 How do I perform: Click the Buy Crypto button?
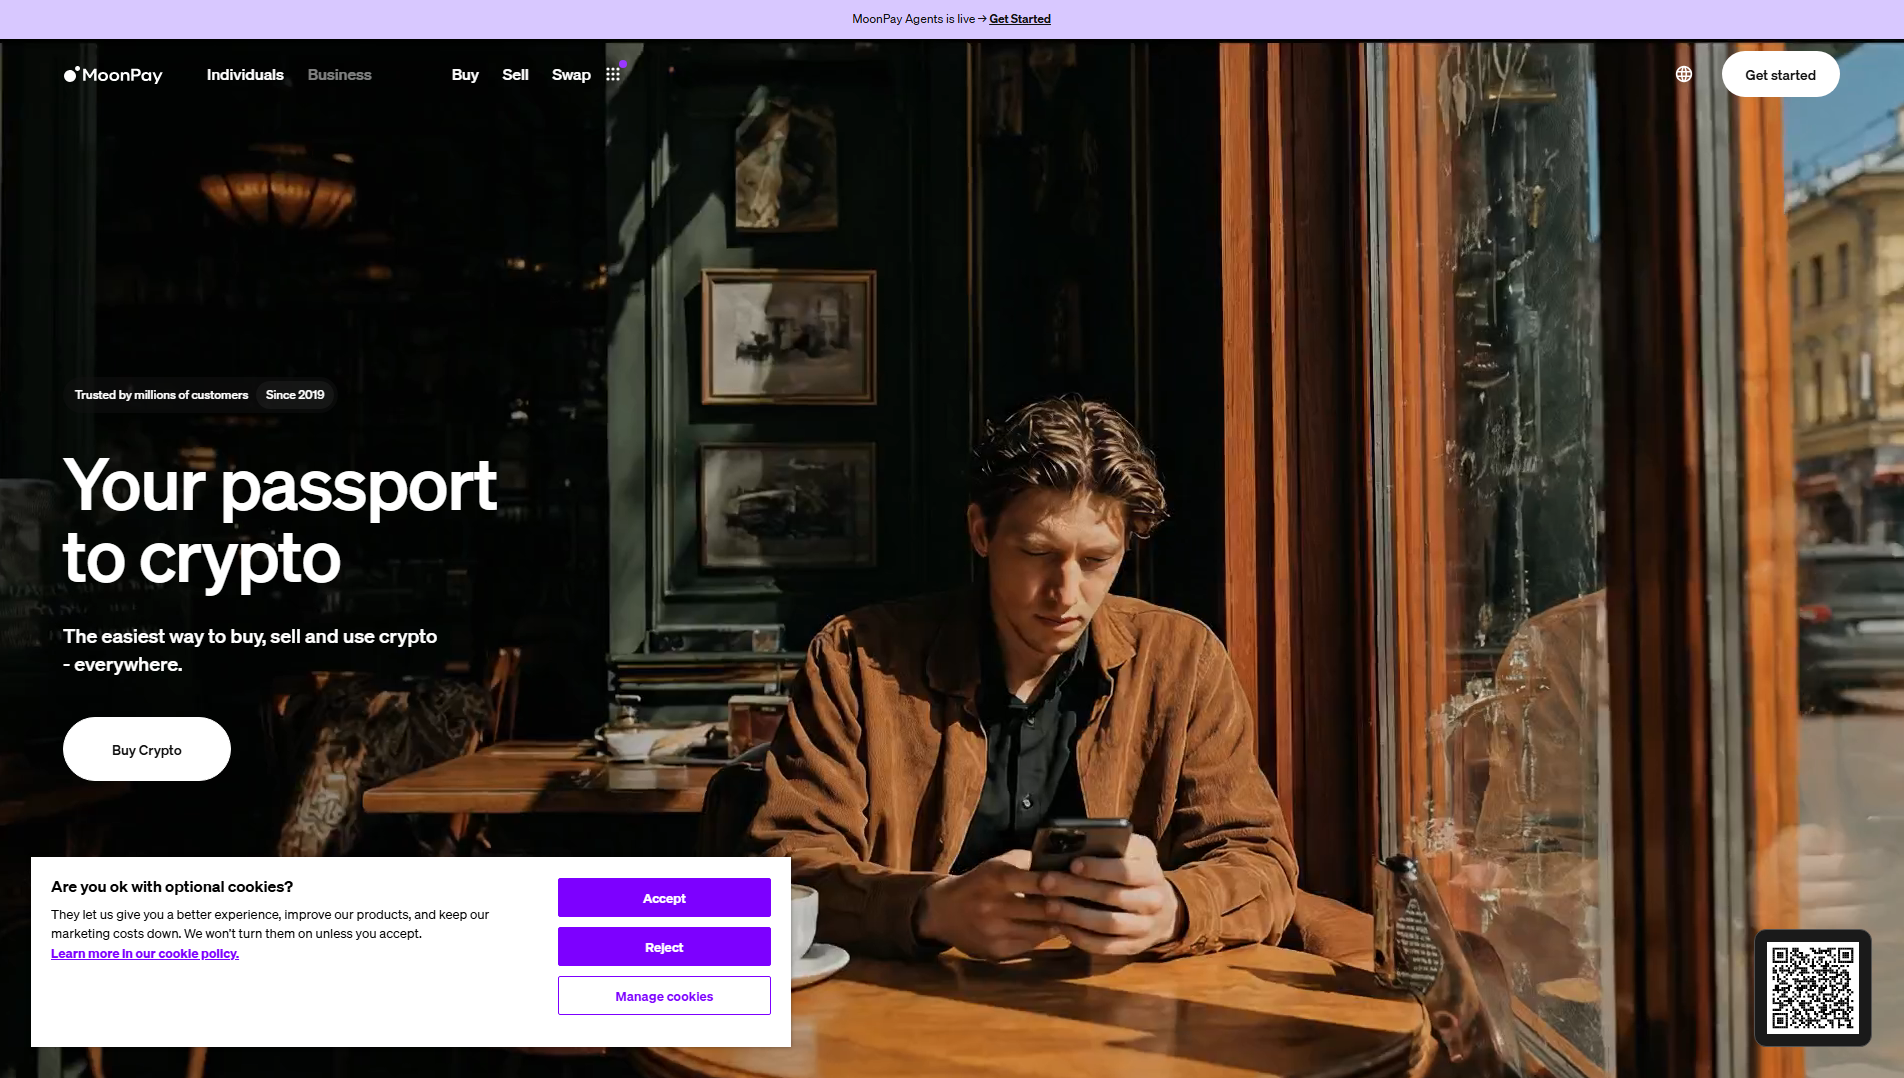point(147,749)
